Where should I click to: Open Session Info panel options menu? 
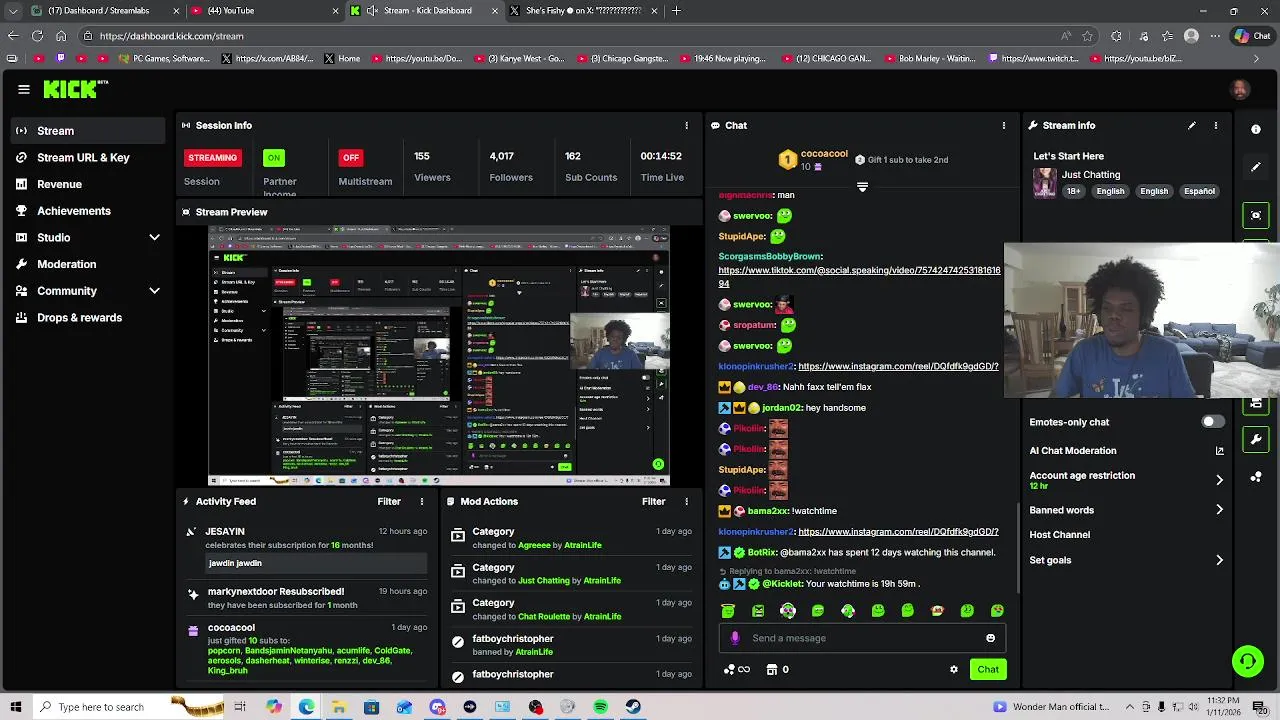pyautogui.click(x=686, y=125)
